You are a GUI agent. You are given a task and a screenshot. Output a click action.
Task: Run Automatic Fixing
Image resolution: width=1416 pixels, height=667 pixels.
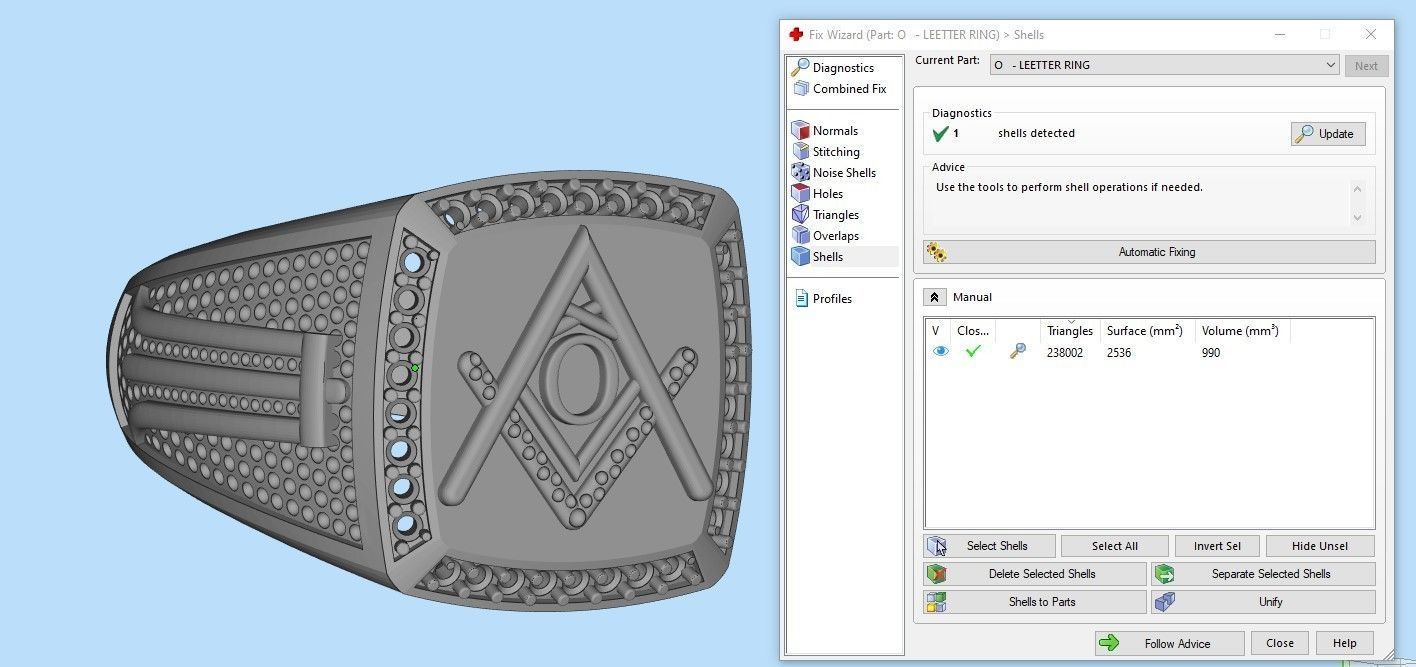click(1149, 252)
